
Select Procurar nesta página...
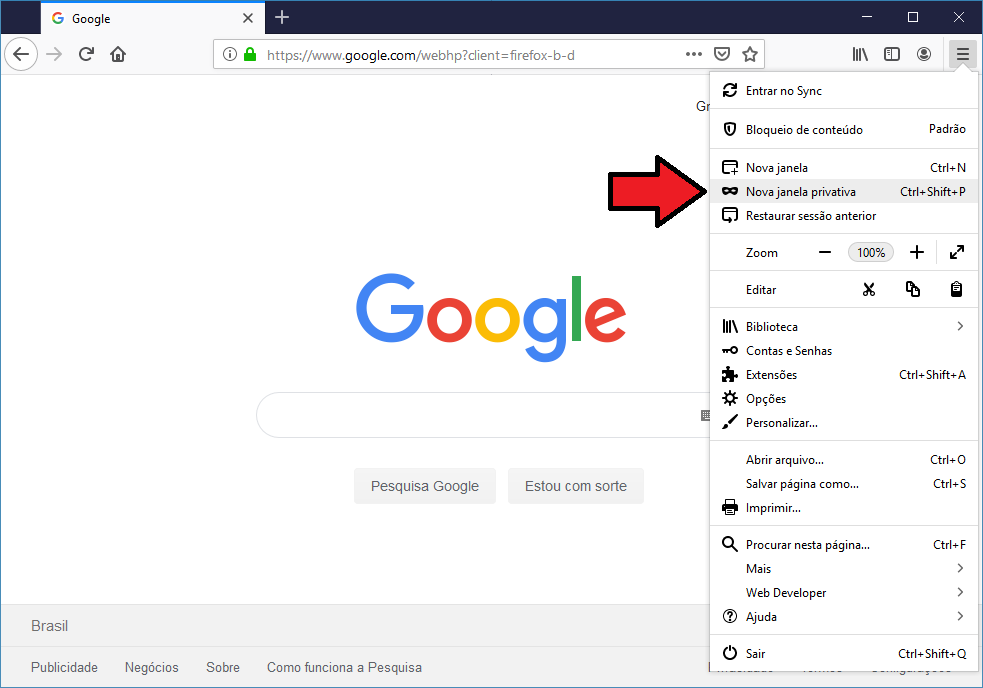[844, 544]
